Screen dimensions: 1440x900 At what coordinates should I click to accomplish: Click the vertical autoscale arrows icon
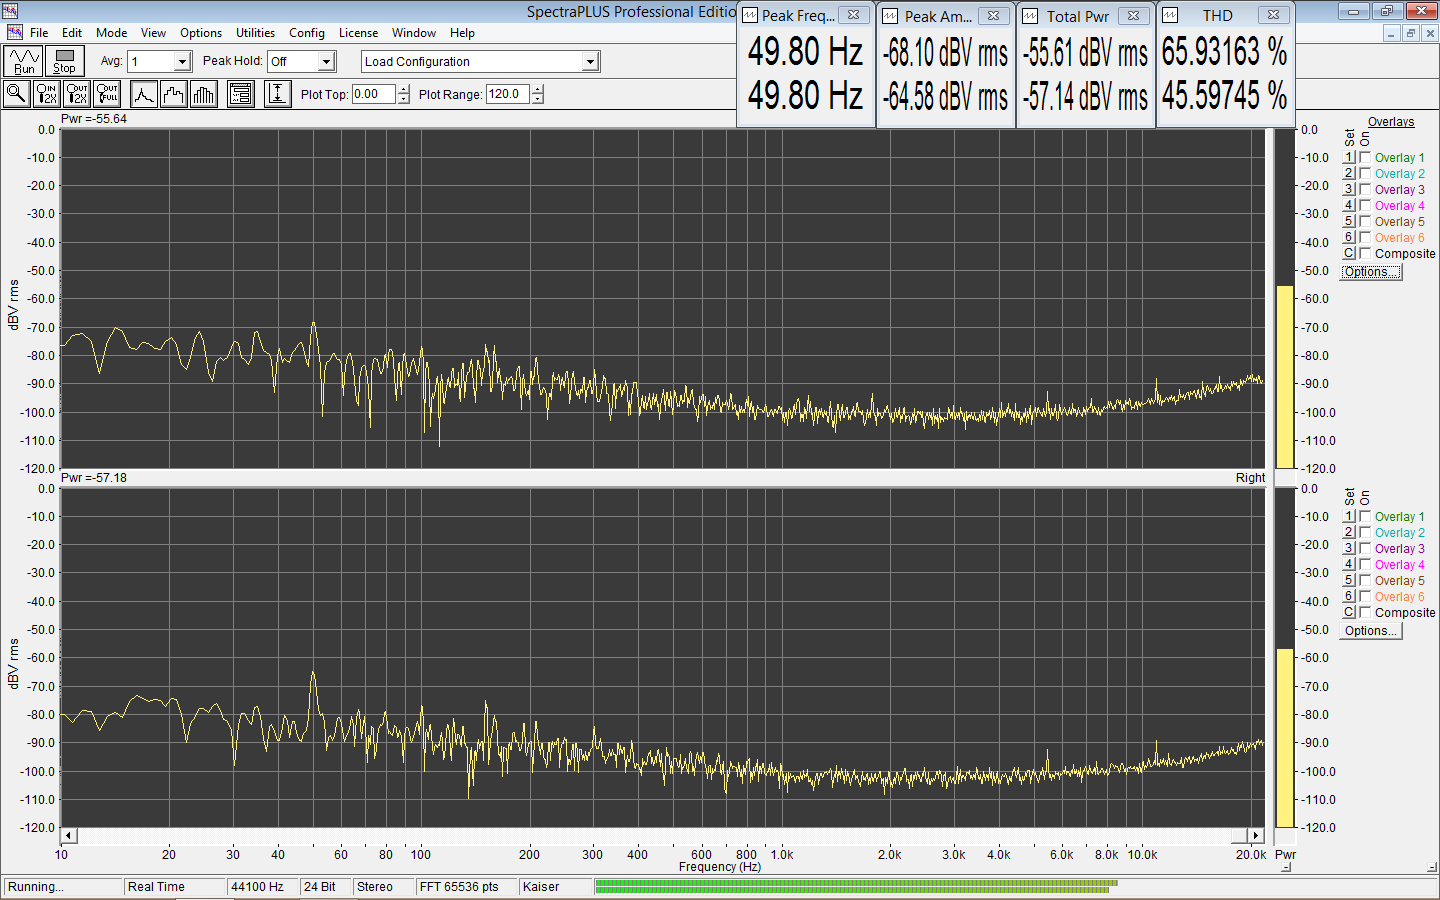click(x=277, y=94)
